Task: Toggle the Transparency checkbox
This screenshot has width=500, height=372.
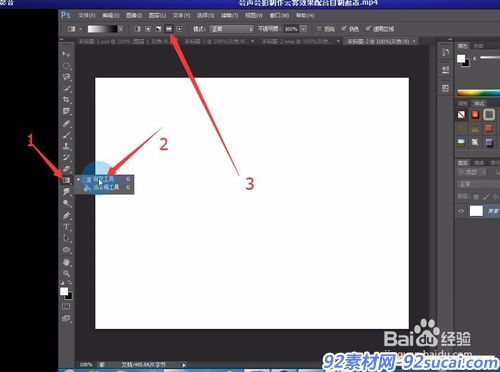Action: click(x=368, y=29)
